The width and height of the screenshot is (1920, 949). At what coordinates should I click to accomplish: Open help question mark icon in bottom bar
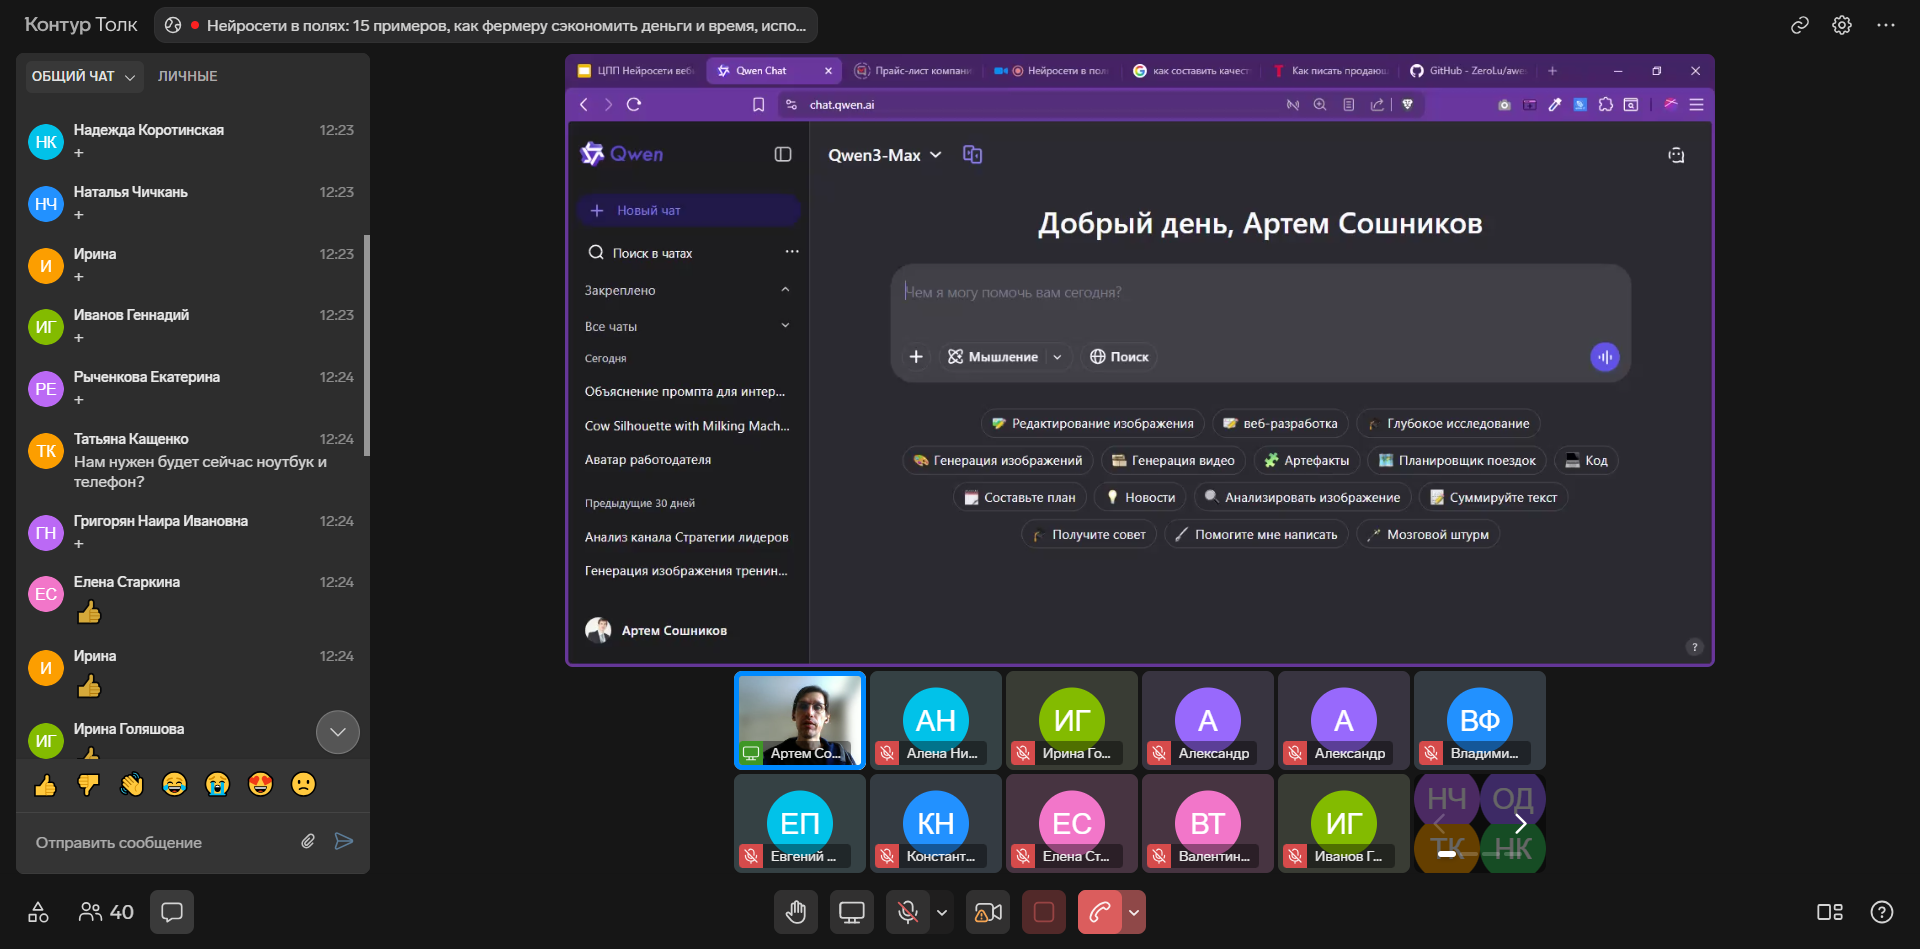(x=1881, y=912)
